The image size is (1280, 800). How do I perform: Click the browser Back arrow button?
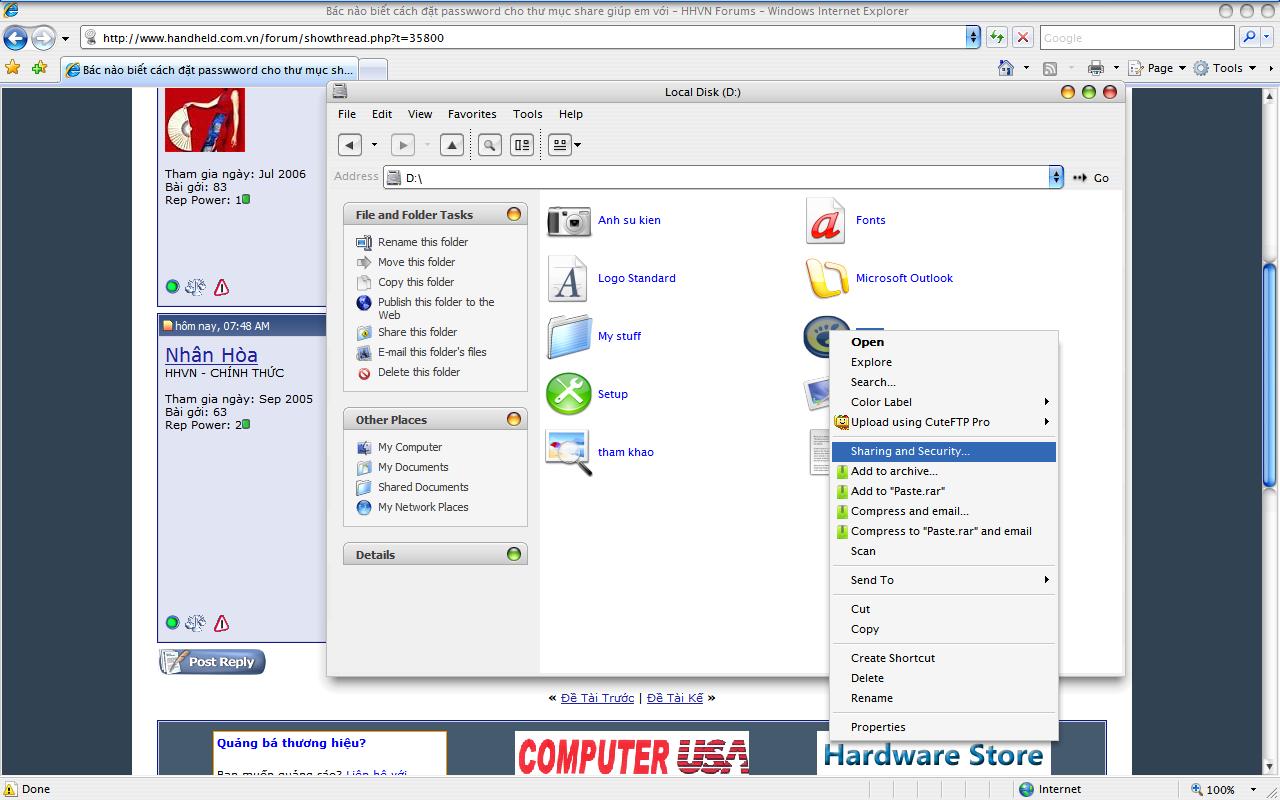[16, 38]
